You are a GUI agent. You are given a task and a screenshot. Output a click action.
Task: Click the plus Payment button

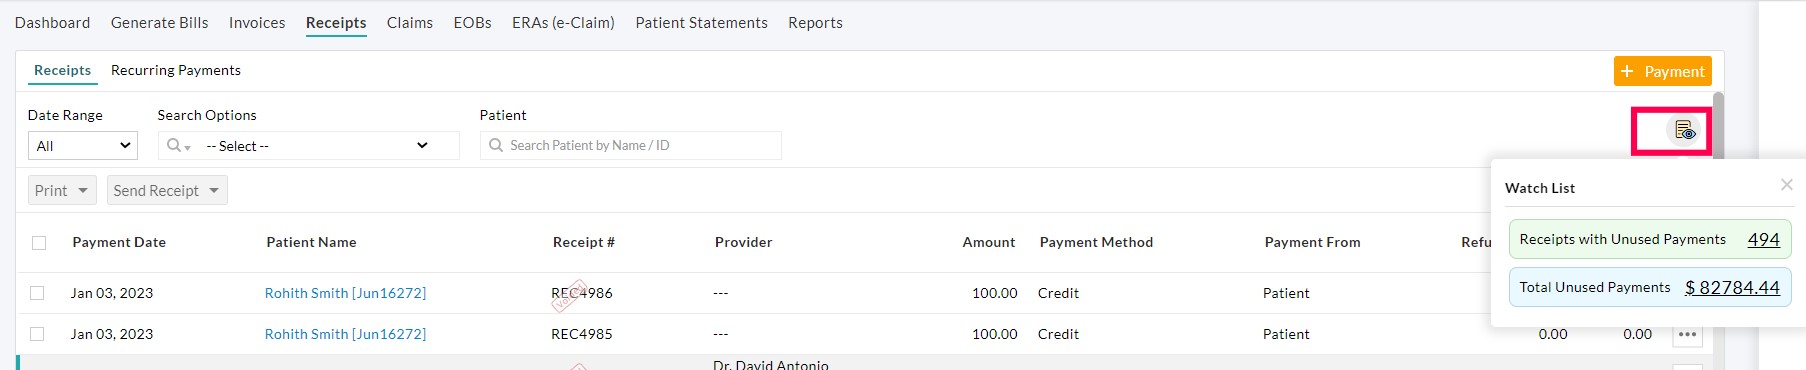(1662, 71)
